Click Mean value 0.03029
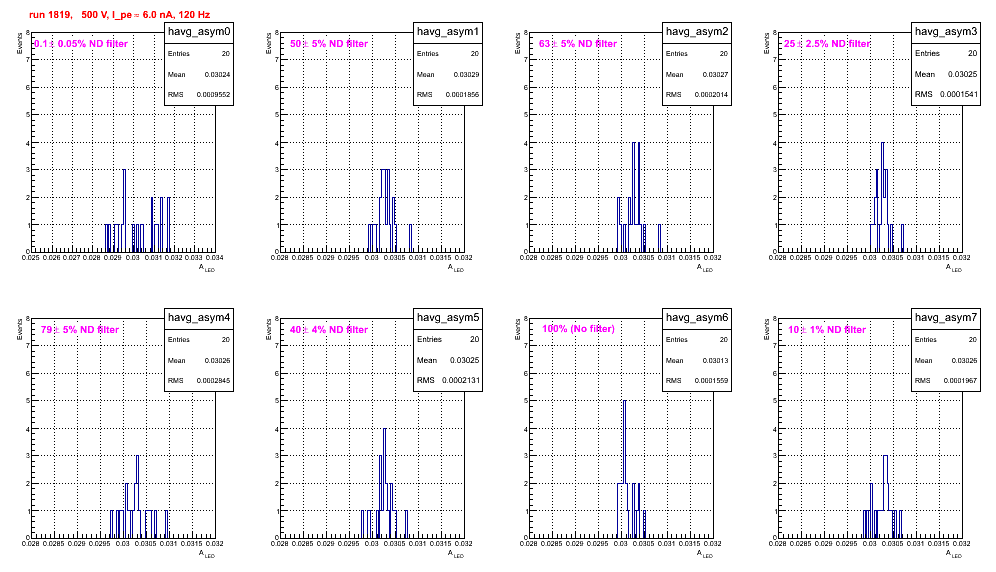The height and width of the screenshot is (572, 996). [x=466, y=75]
